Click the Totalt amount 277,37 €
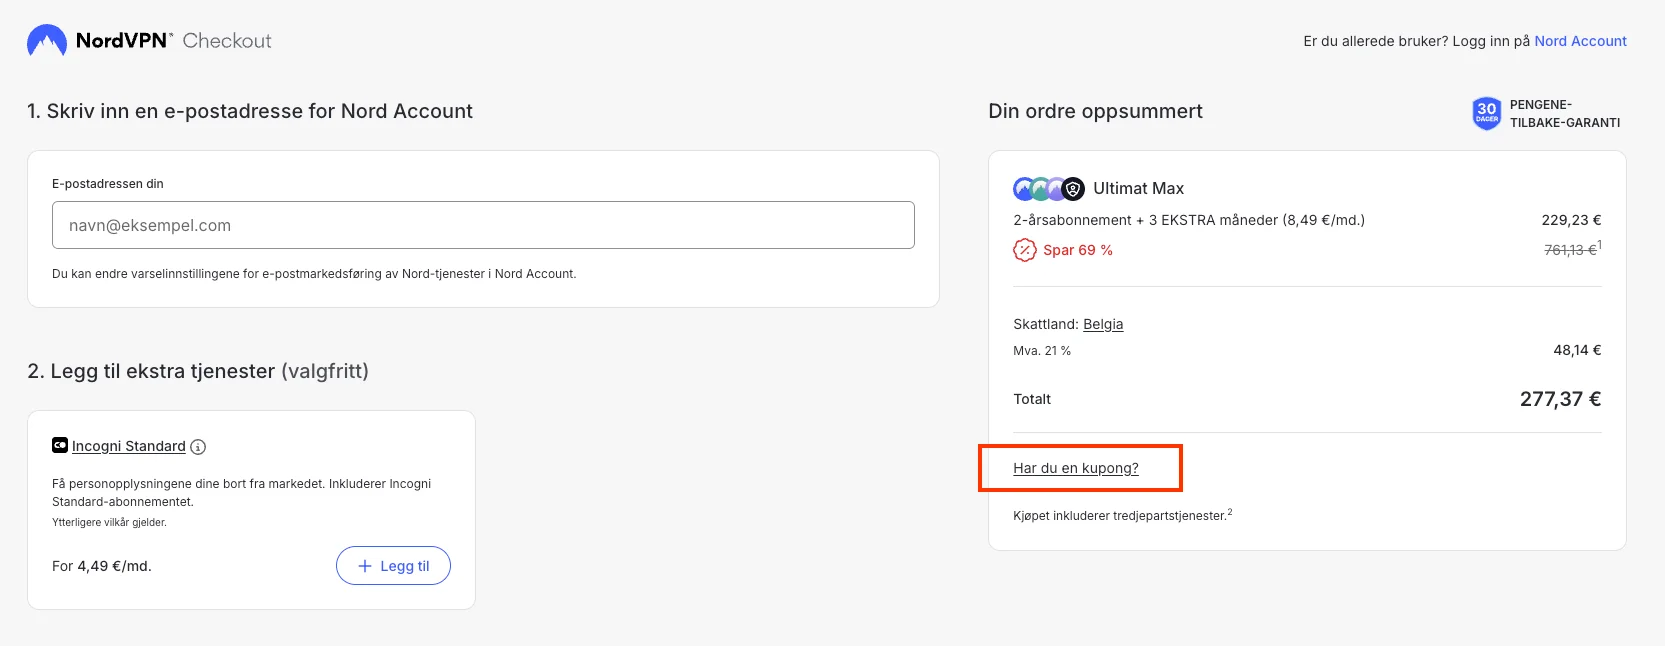The image size is (1665, 646). 1560,399
